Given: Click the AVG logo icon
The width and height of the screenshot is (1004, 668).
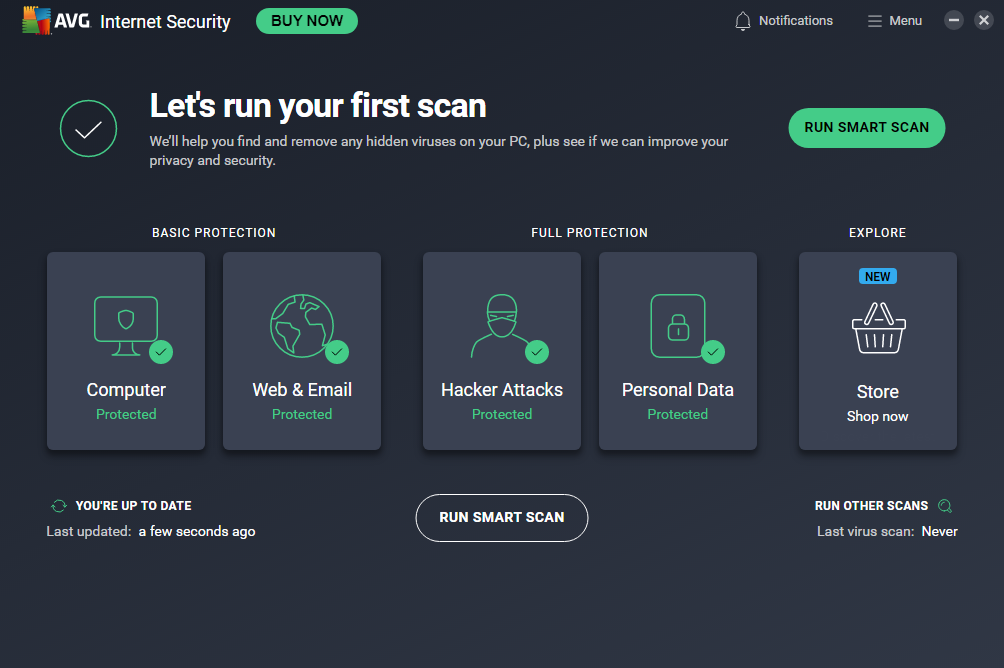Looking at the screenshot, I should pos(36,20).
